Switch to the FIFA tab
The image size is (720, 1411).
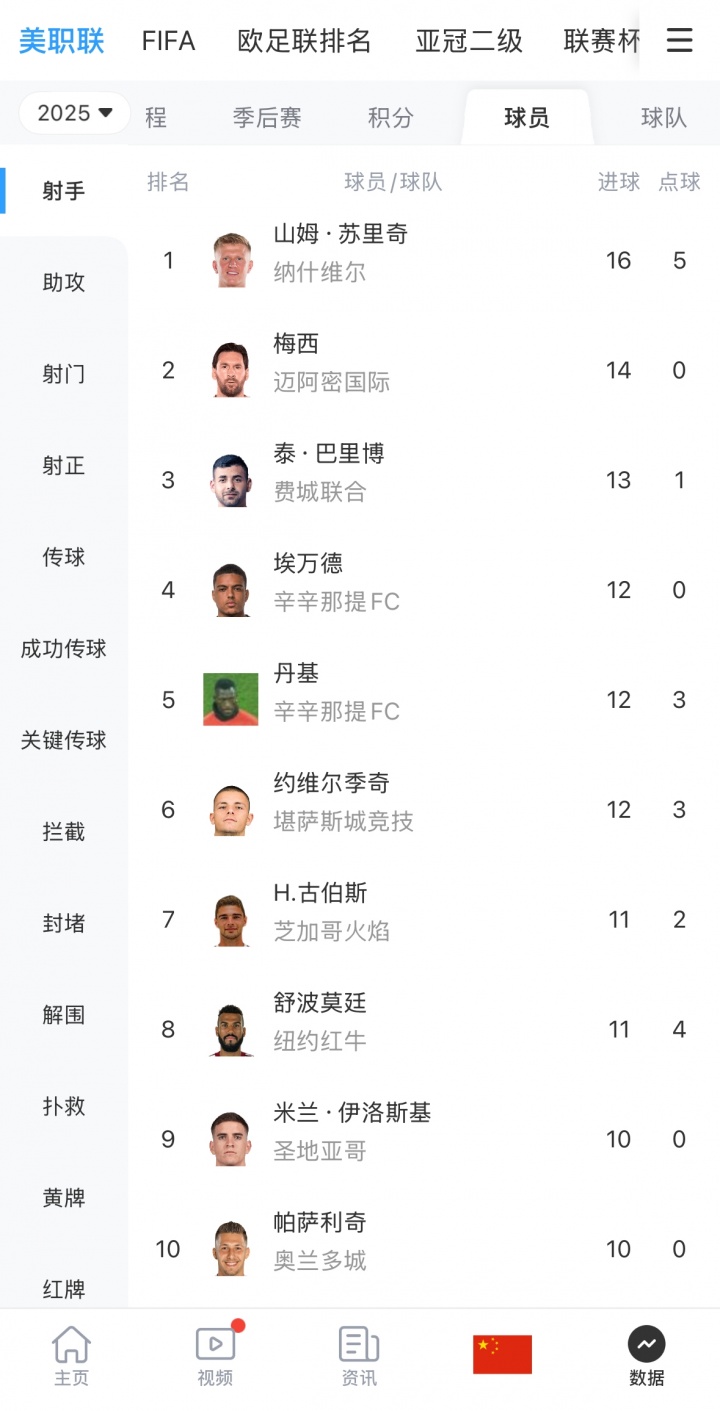(x=168, y=41)
